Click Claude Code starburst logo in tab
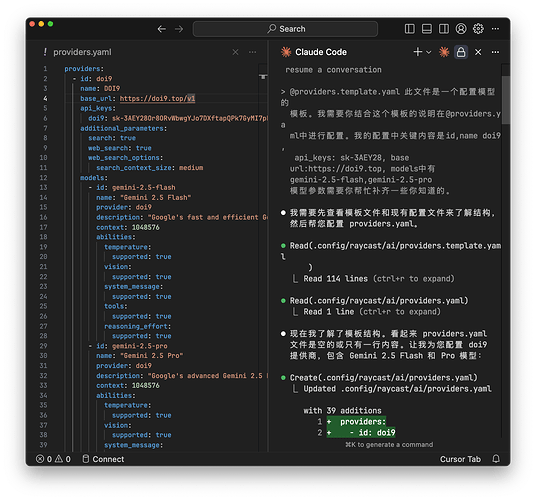 (286, 52)
